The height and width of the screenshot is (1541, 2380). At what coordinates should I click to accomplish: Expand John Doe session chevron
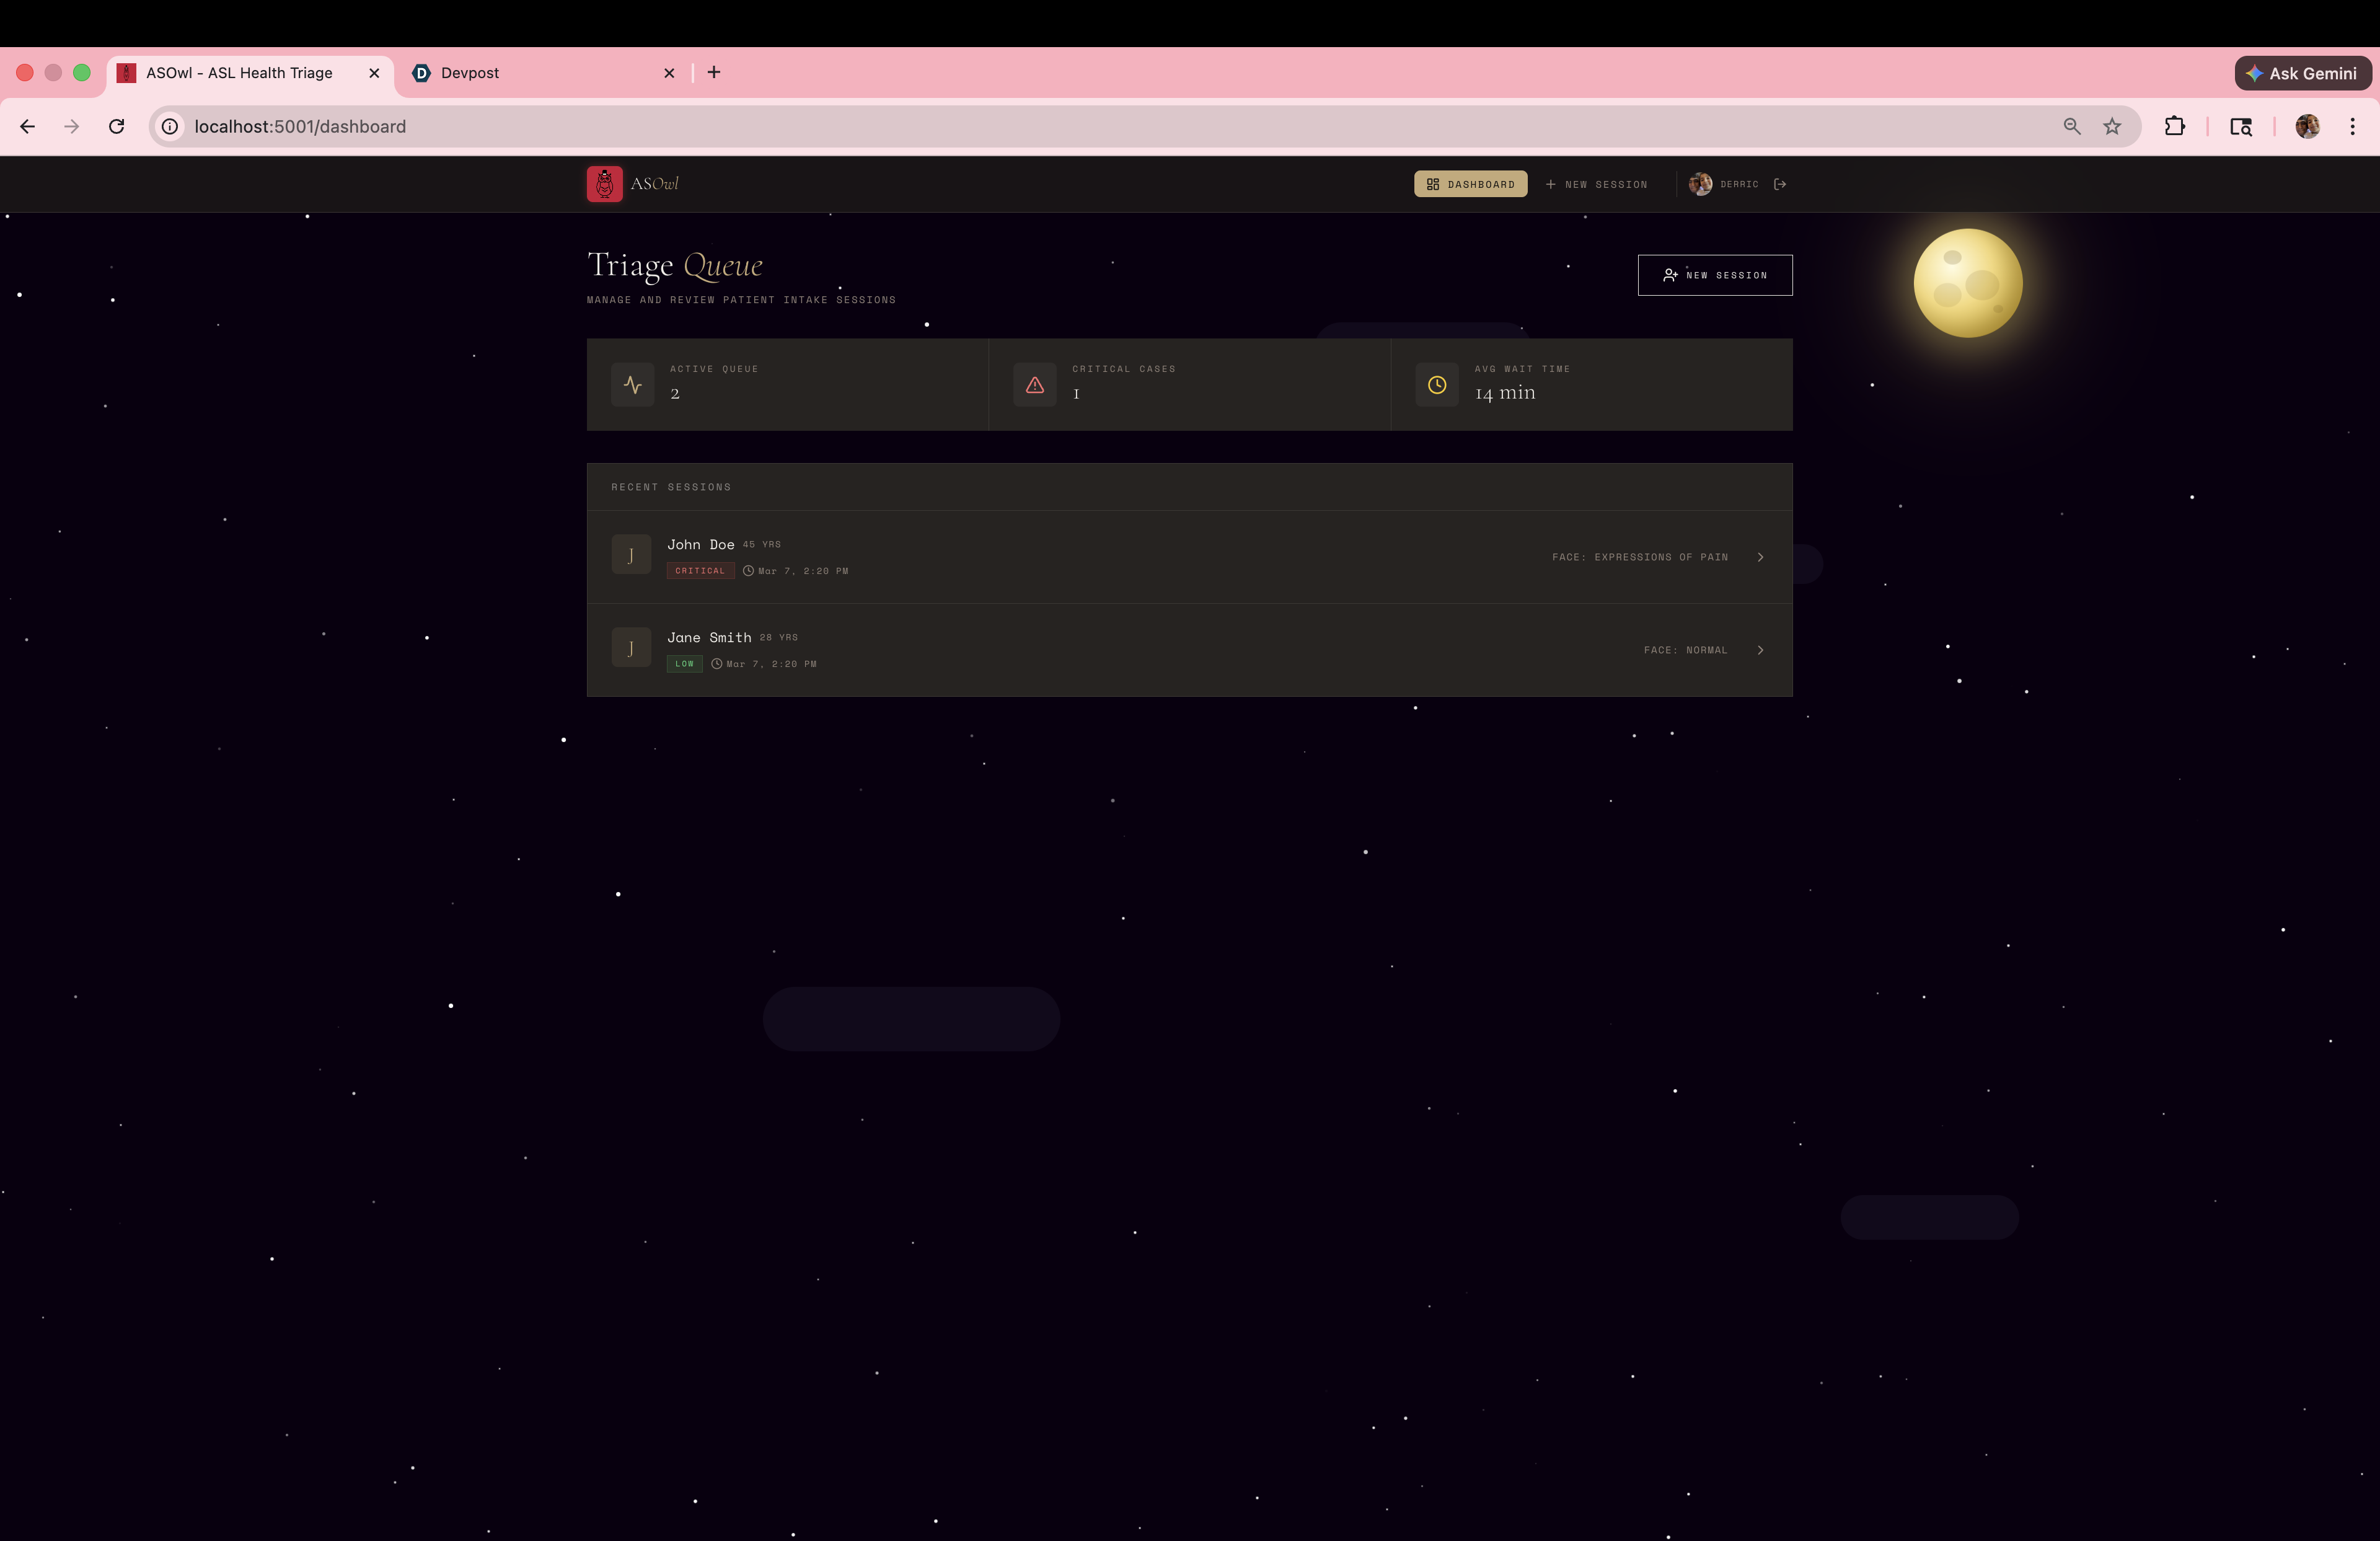click(1760, 557)
